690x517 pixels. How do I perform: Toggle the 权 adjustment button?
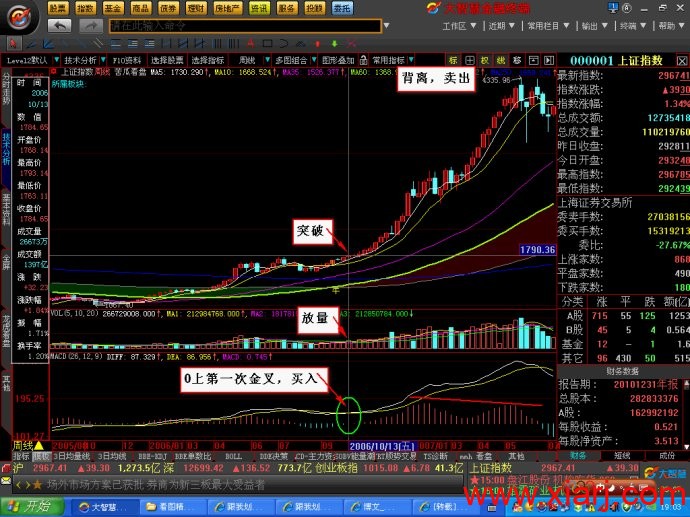tap(485, 60)
